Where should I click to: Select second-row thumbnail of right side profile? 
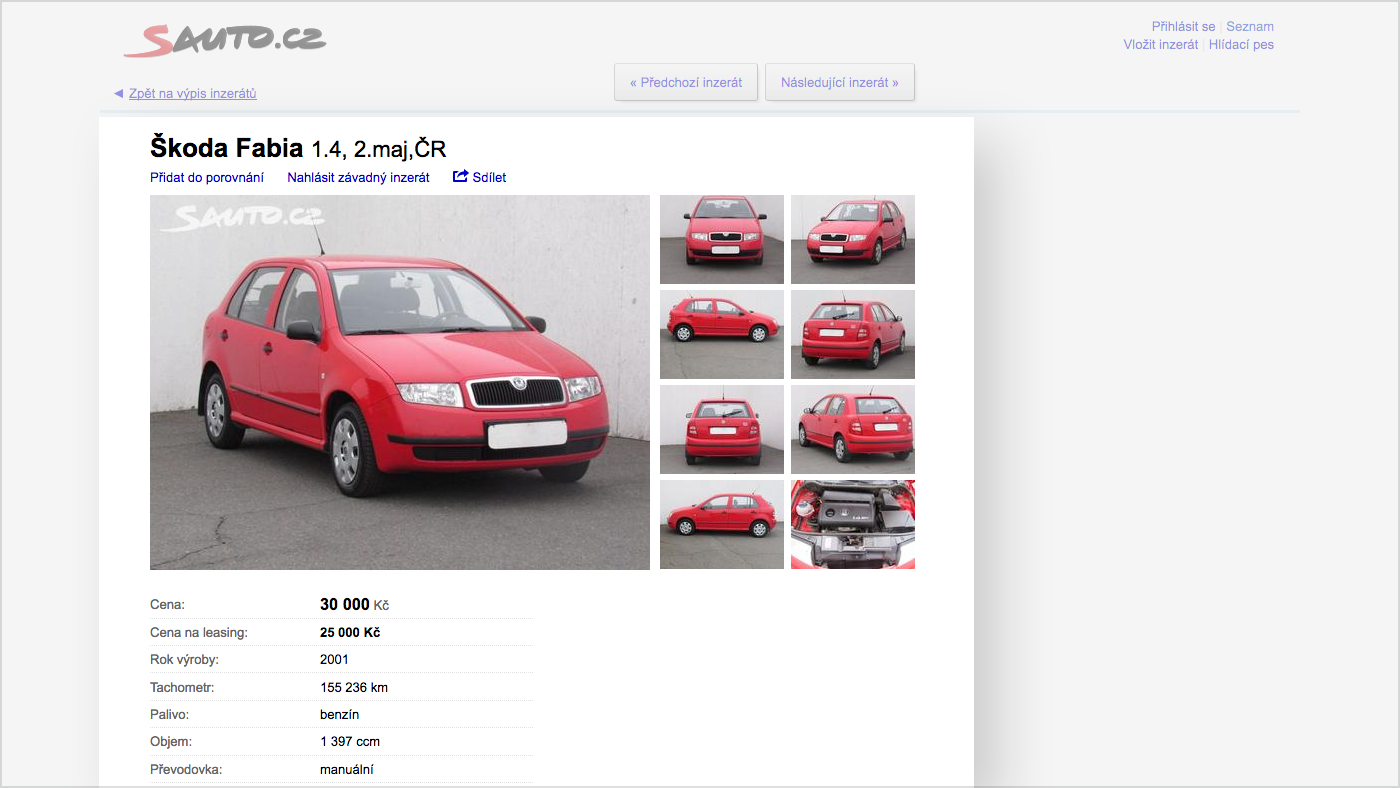click(x=722, y=334)
